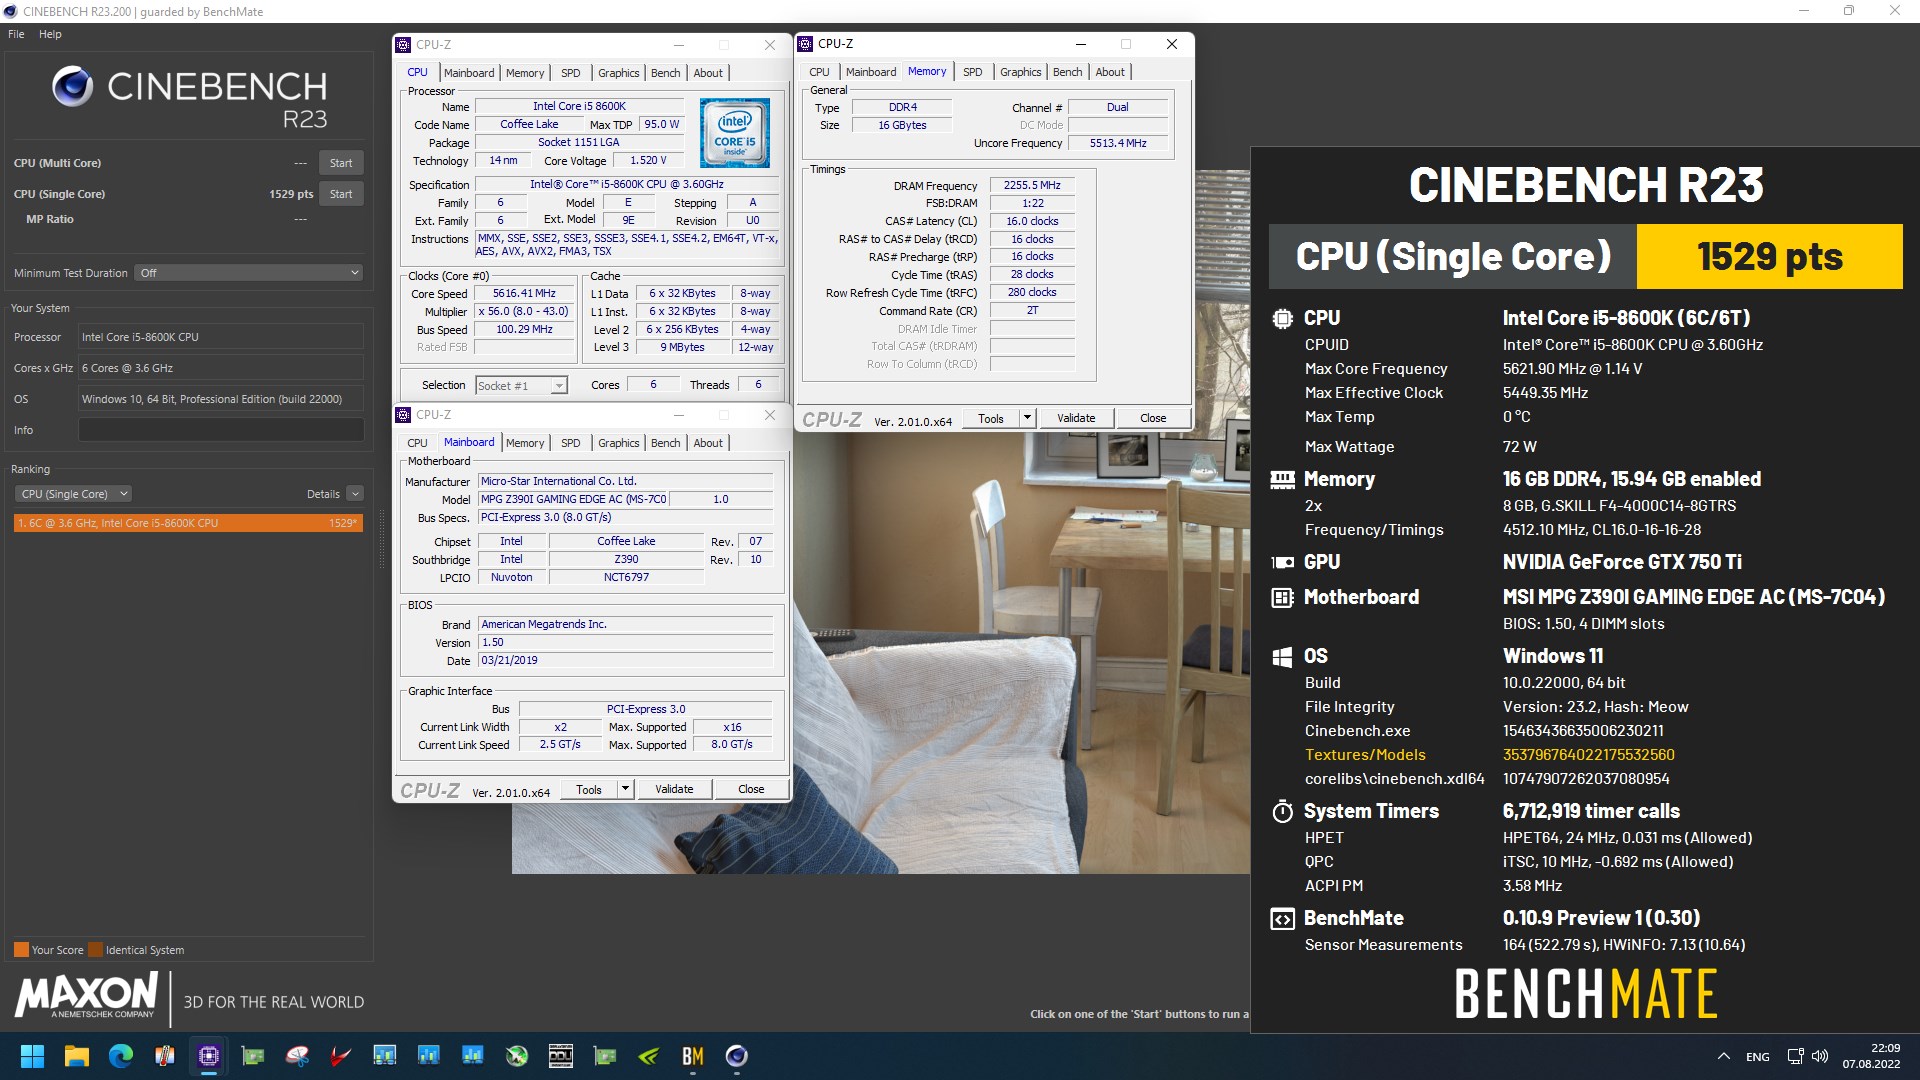Show hidden system tray icons
The image size is (1920, 1080).
tap(1724, 1056)
